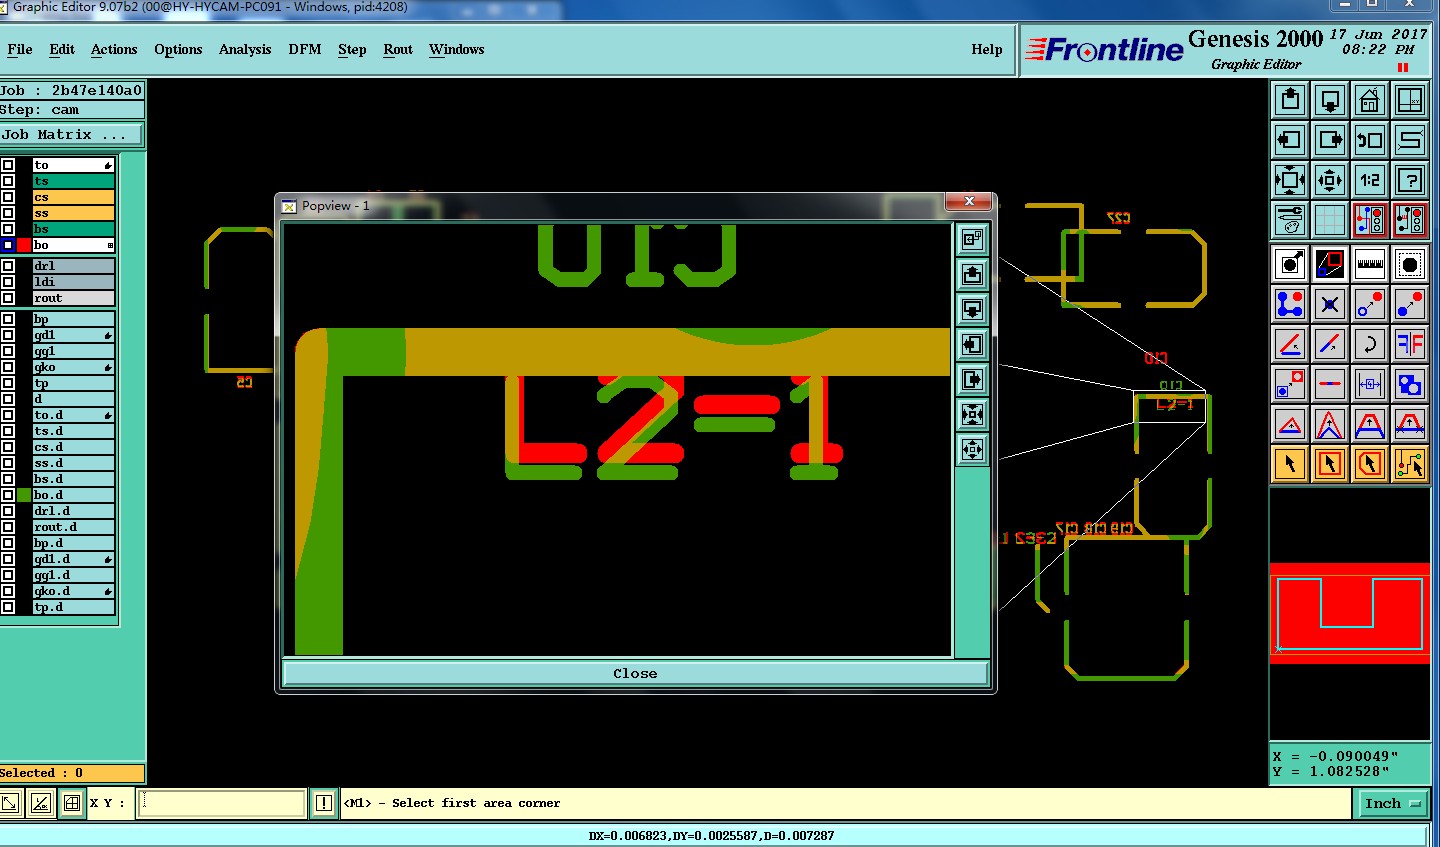
Task: Click the pan left arrow icon
Action: [1290, 140]
